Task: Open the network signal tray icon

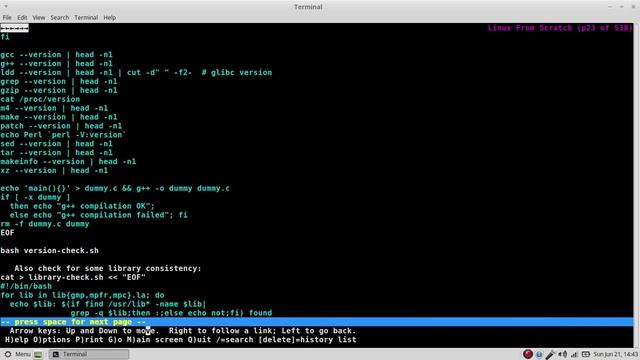Action: pos(574,354)
